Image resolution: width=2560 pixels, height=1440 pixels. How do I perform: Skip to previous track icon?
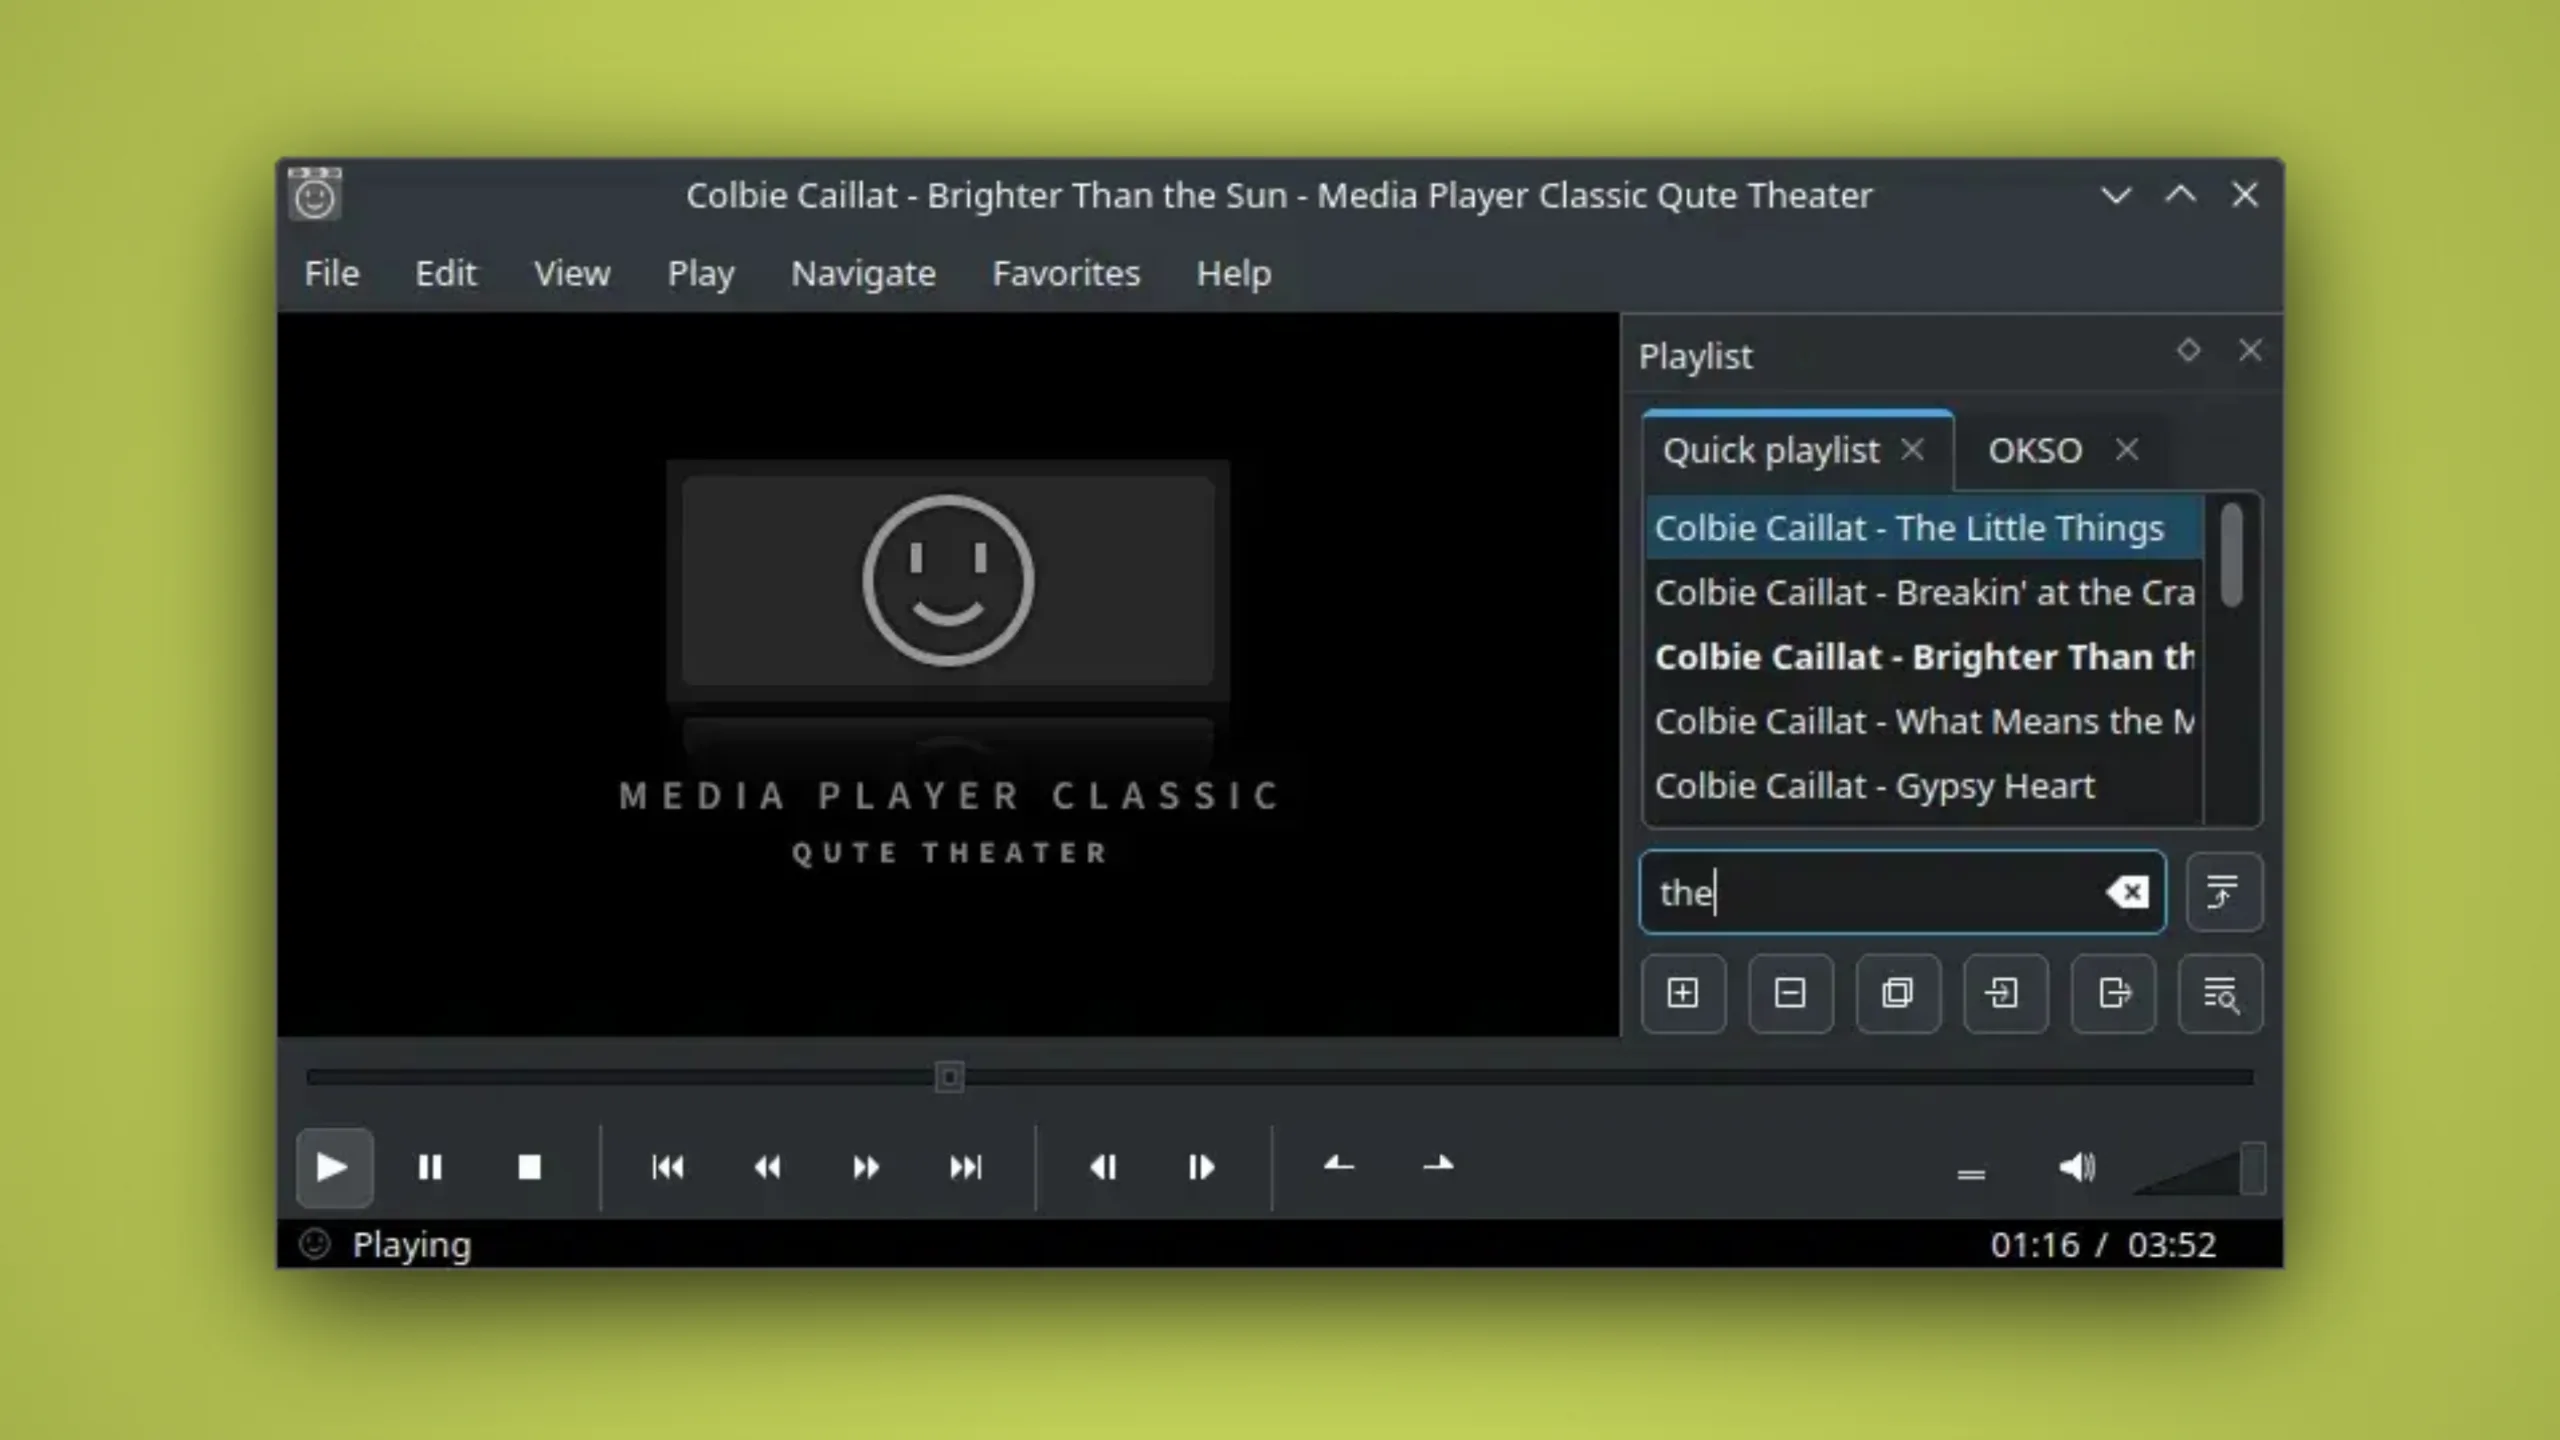[x=668, y=1167]
